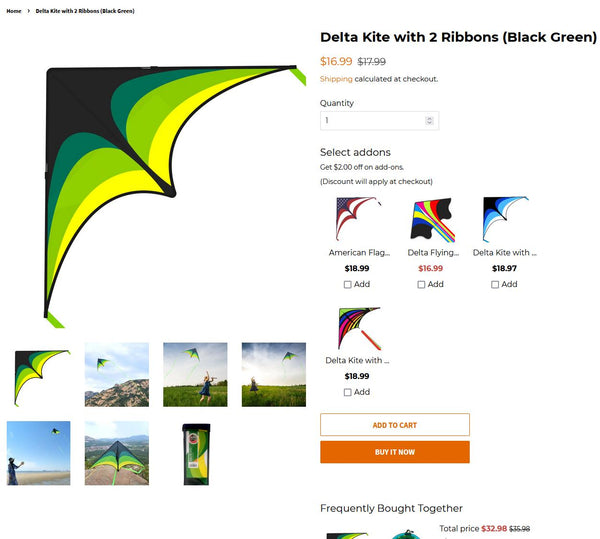
Task: Select the kite package bag thumbnail
Action: tap(196, 454)
